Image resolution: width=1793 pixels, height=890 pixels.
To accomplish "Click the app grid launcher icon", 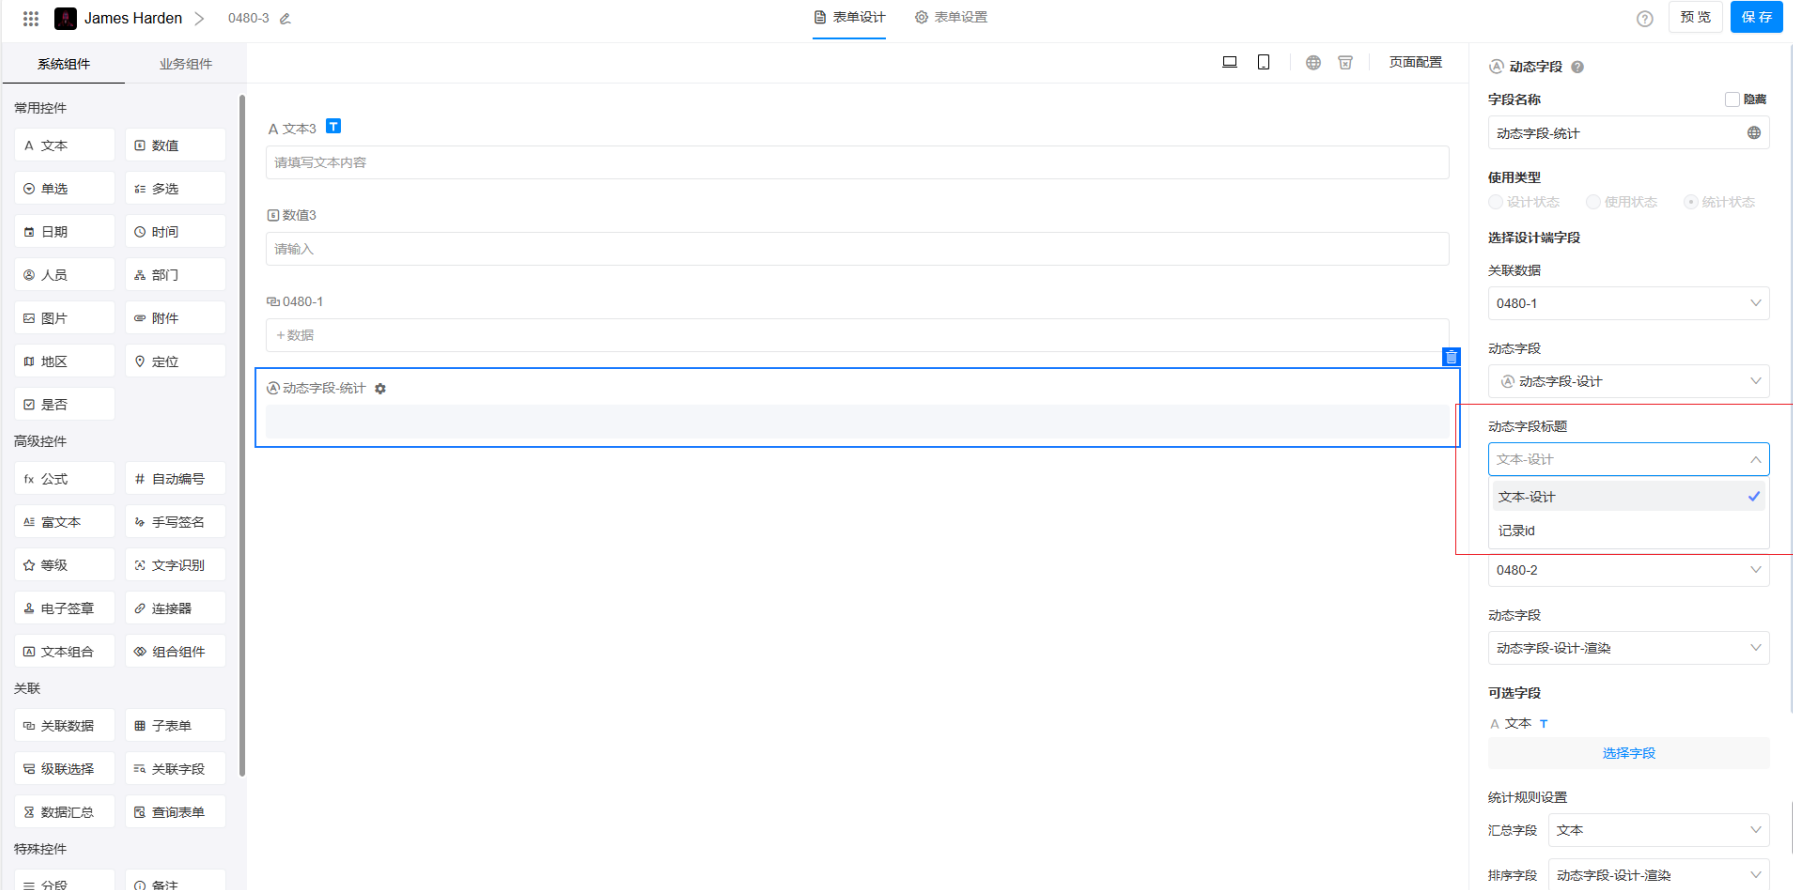I will [x=31, y=18].
